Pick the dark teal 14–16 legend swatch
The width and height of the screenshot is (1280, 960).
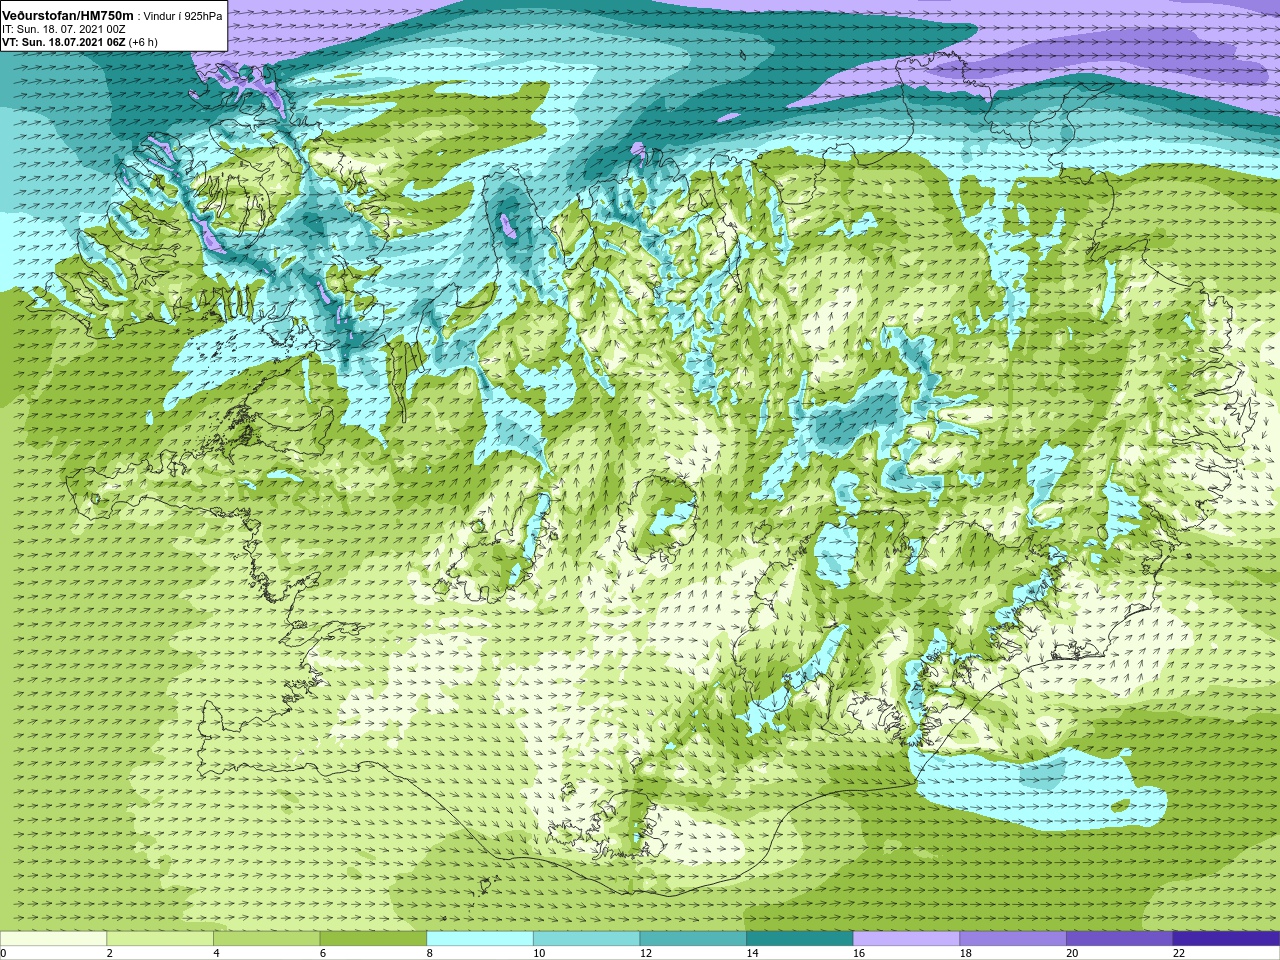pyautogui.click(x=800, y=938)
